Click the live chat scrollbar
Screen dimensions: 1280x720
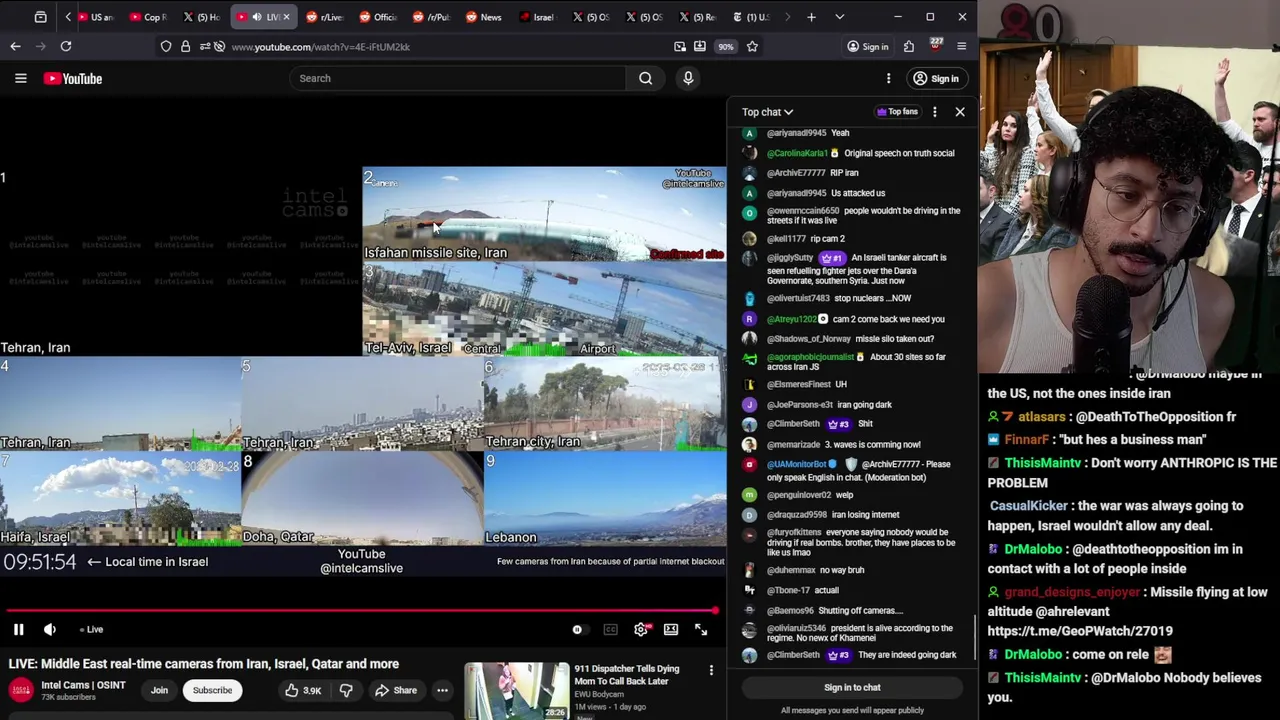[976, 635]
